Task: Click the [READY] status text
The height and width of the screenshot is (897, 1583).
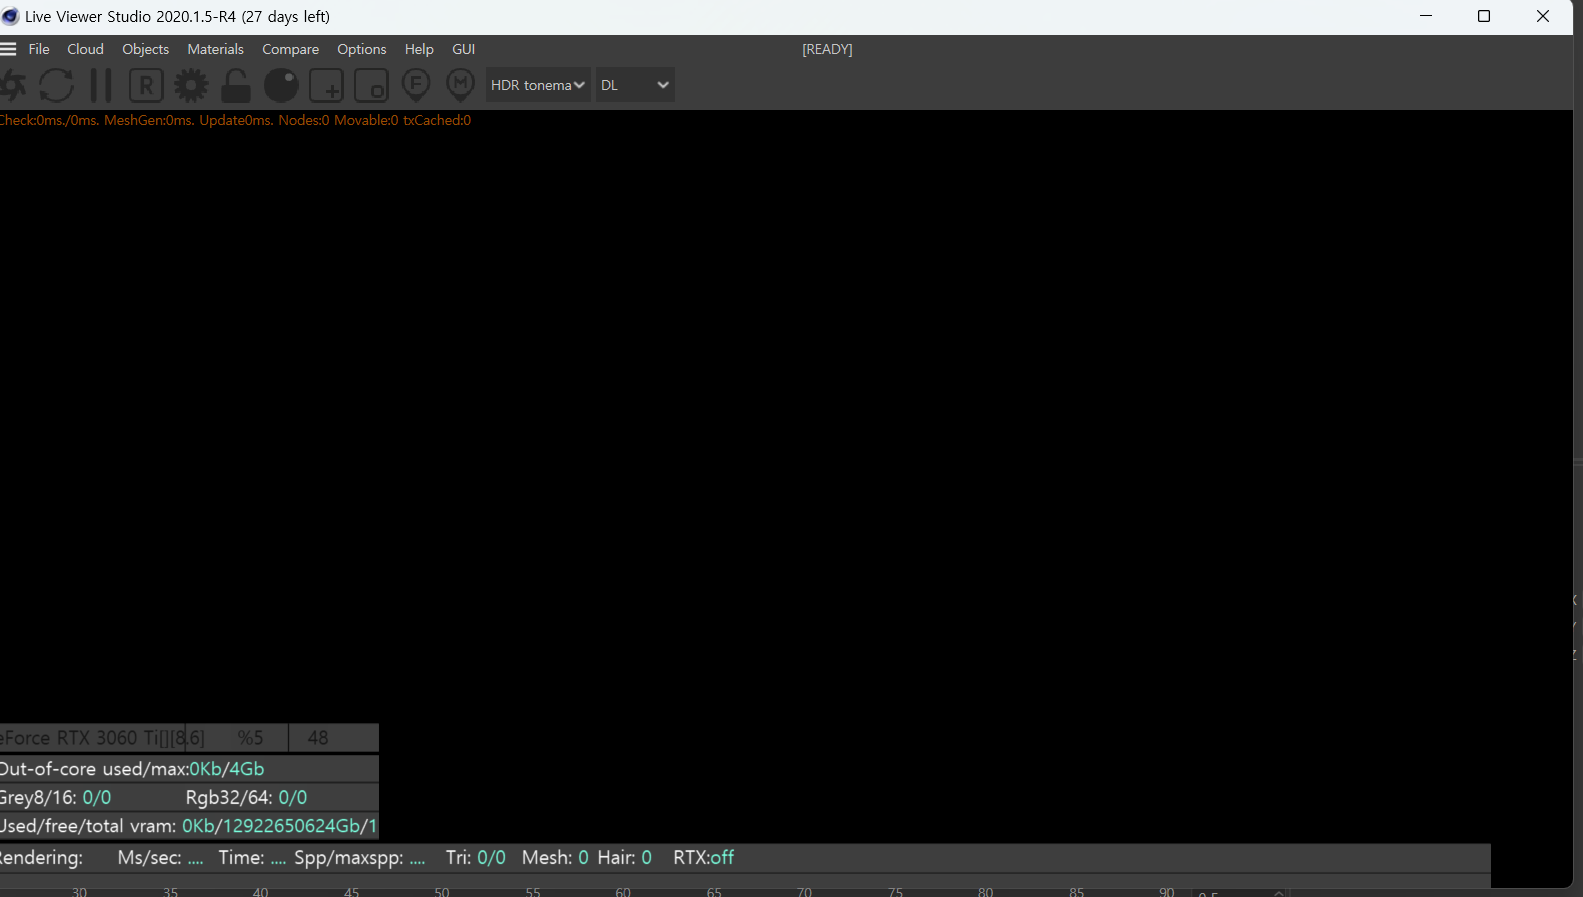Action: coord(827,49)
